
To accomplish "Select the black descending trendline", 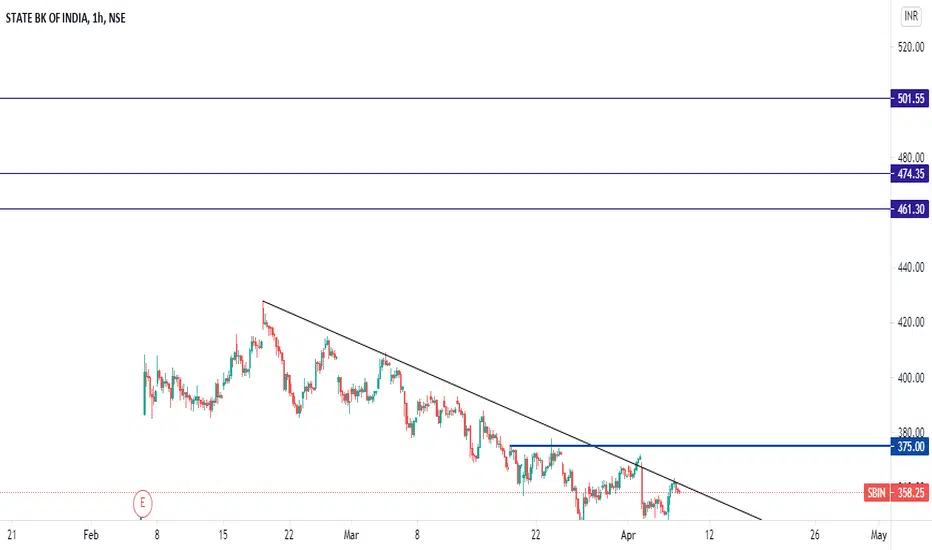I will click(x=511, y=411).
